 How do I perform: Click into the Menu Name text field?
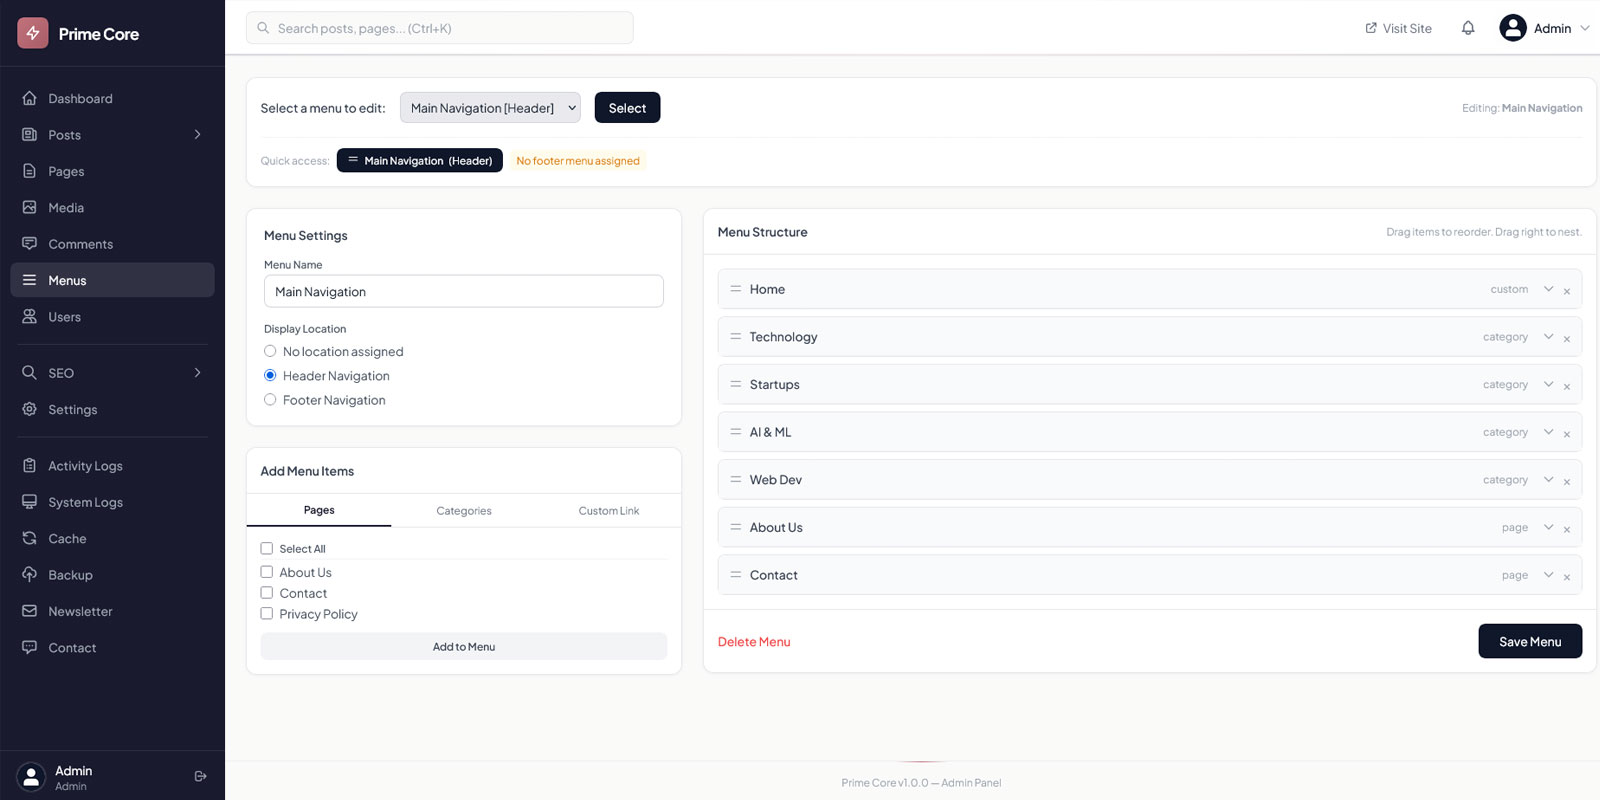[x=463, y=292]
